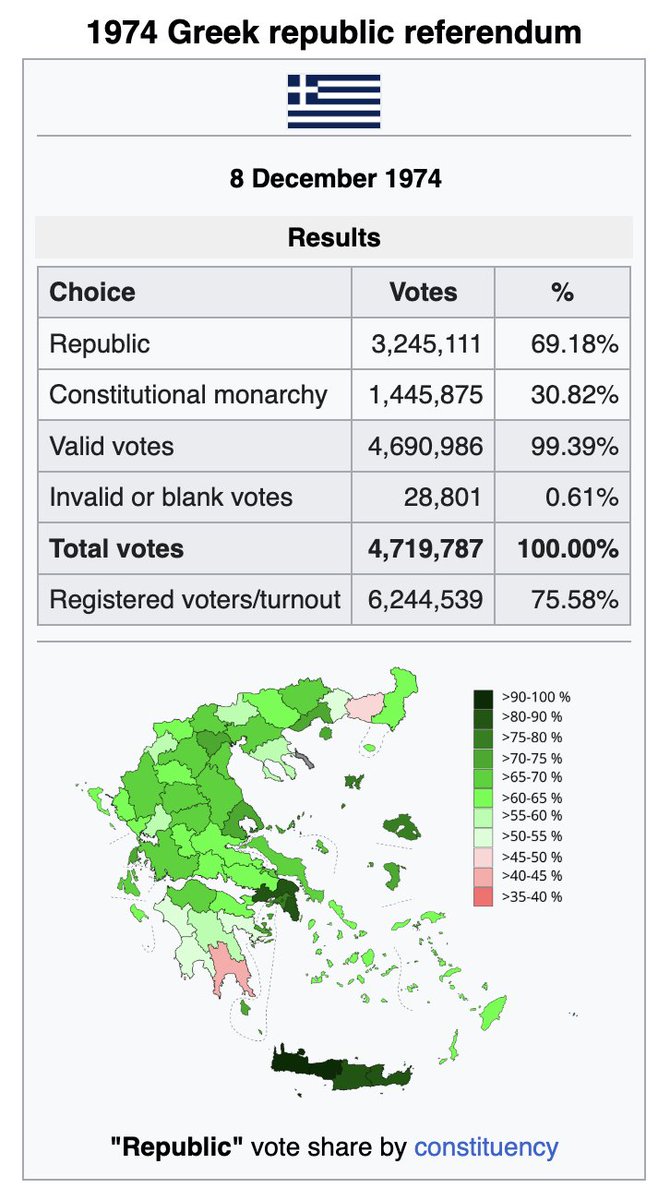
Task: Click the 8 December 1974 date
Action: click(334, 179)
